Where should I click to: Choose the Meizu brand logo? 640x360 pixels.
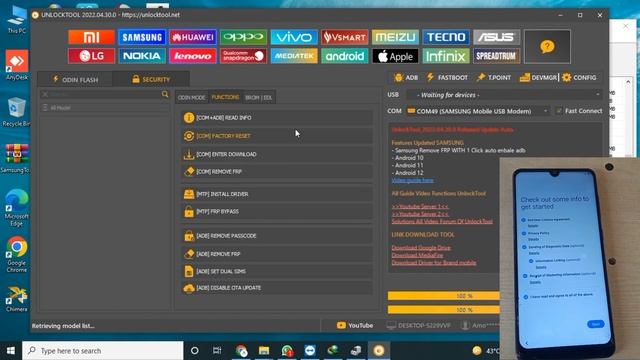[x=395, y=37]
